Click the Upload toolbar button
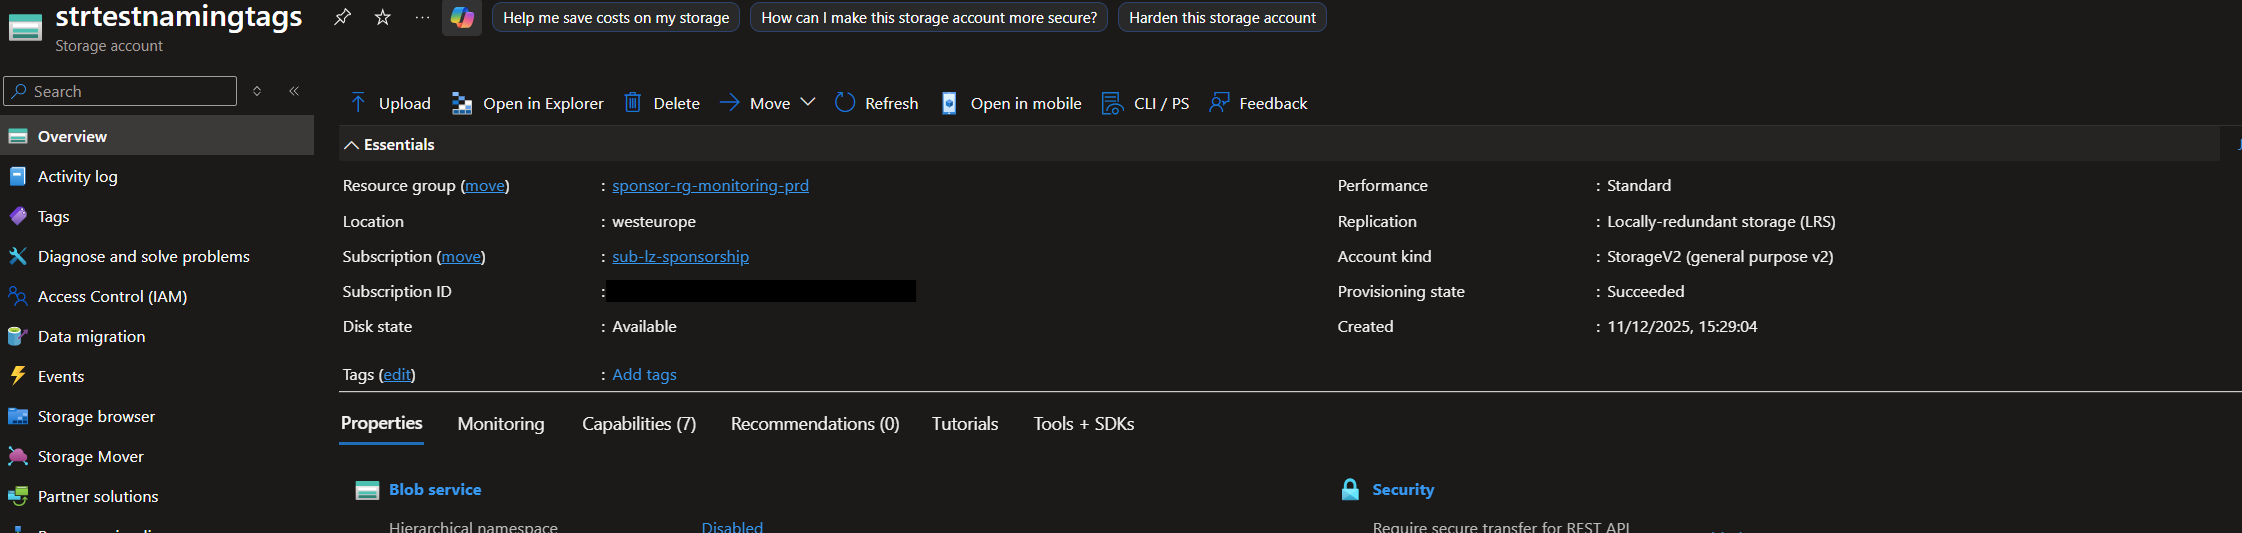This screenshot has width=2242, height=533. click(390, 103)
